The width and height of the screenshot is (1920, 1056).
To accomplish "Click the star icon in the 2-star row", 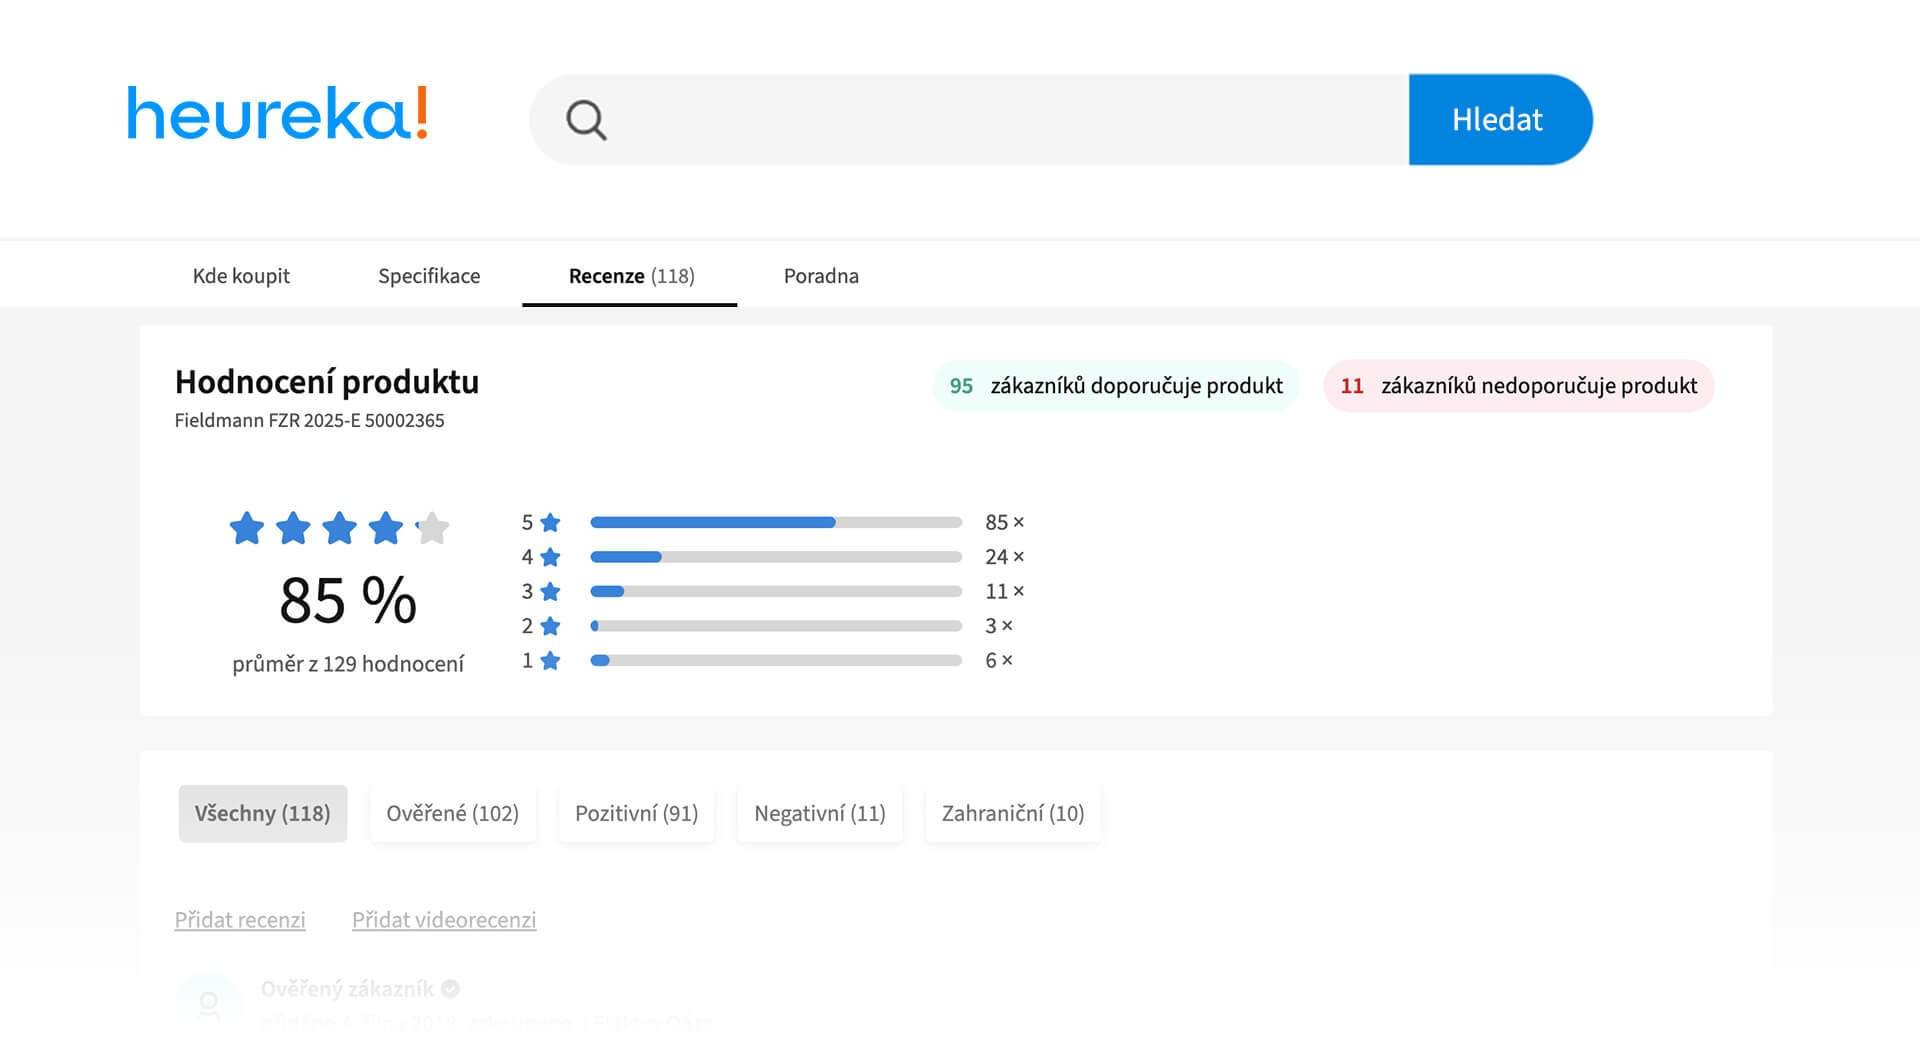I will point(550,626).
